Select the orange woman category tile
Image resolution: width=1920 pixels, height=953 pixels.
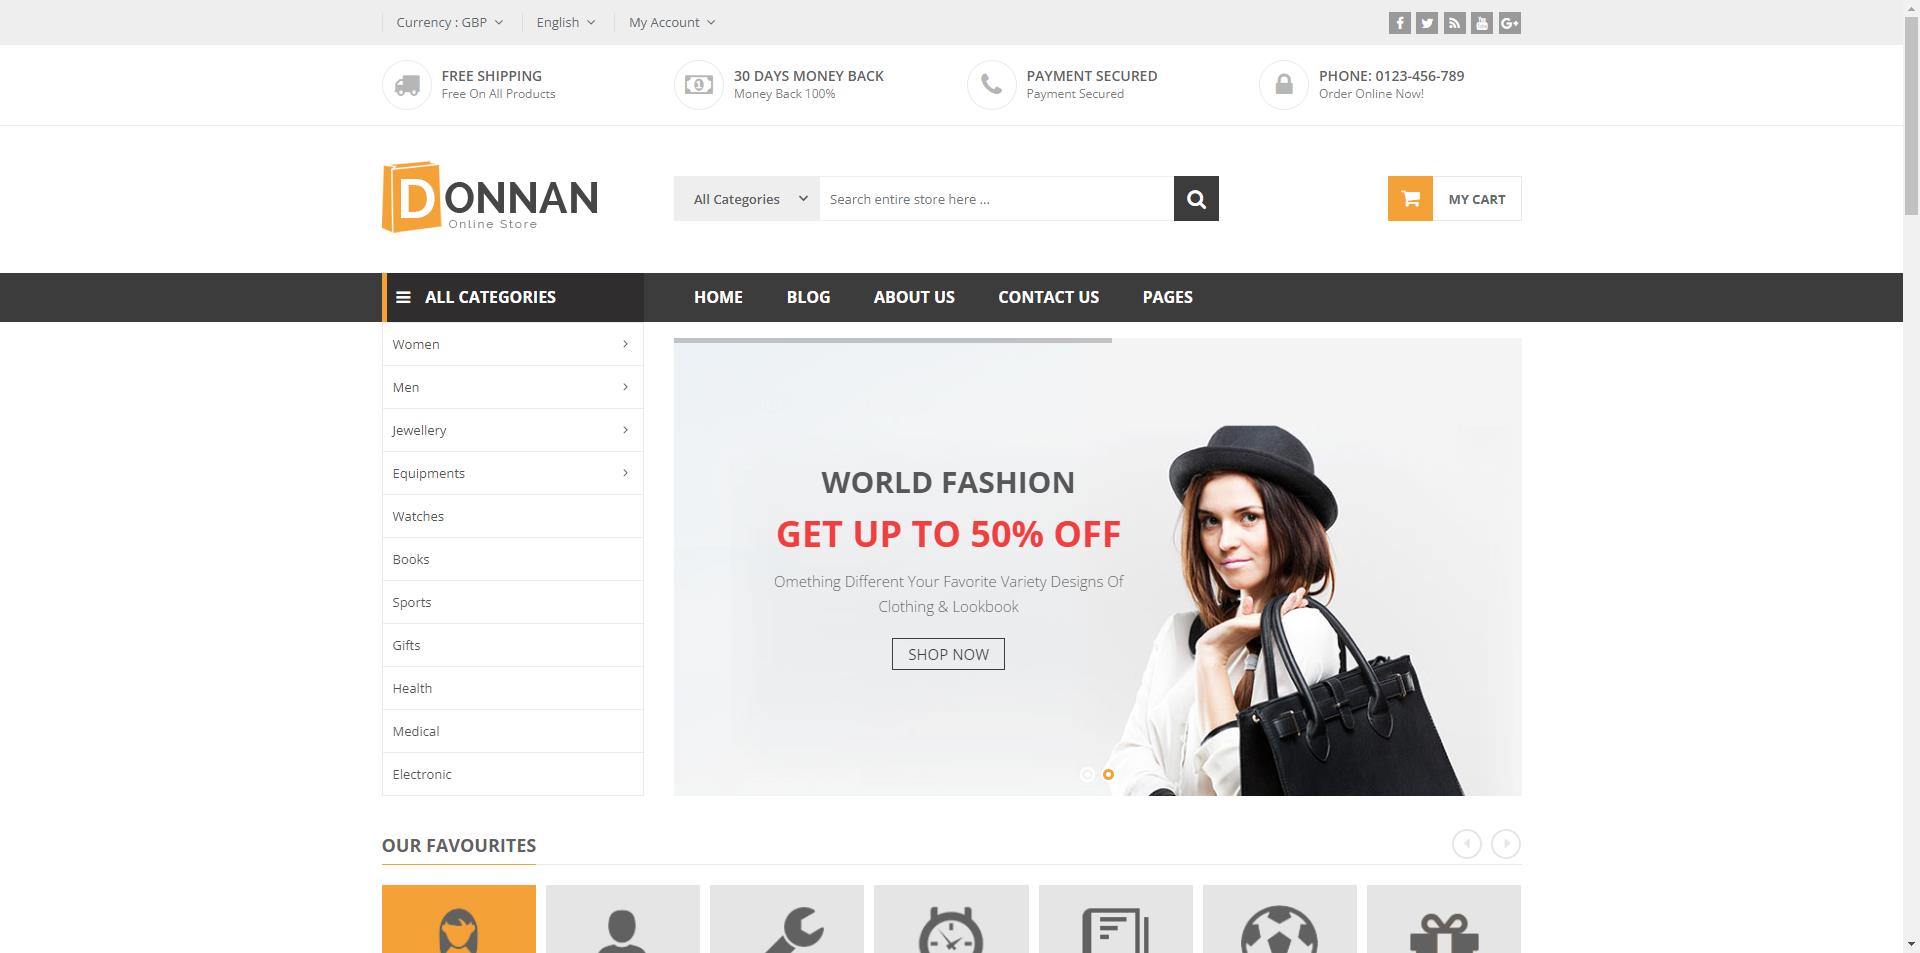[459, 919]
